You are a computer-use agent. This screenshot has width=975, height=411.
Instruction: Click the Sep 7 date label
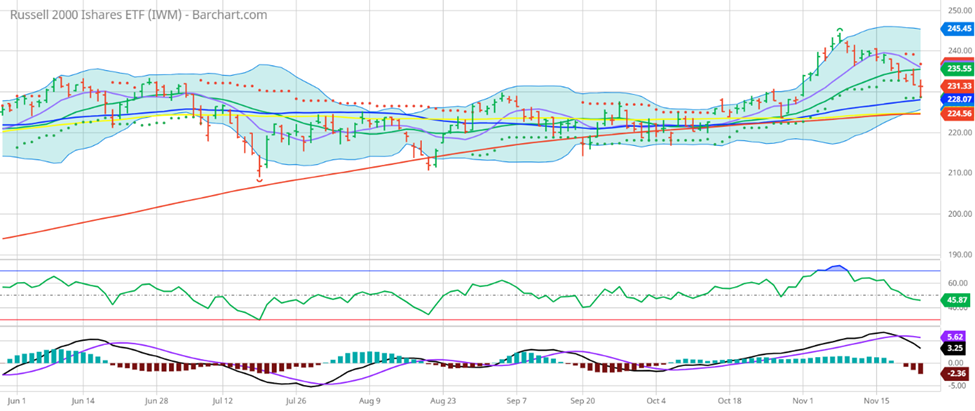click(517, 402)
